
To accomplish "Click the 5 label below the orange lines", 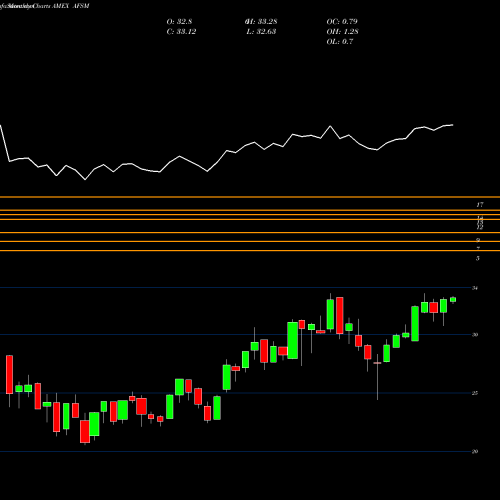I will click(478, 258).
